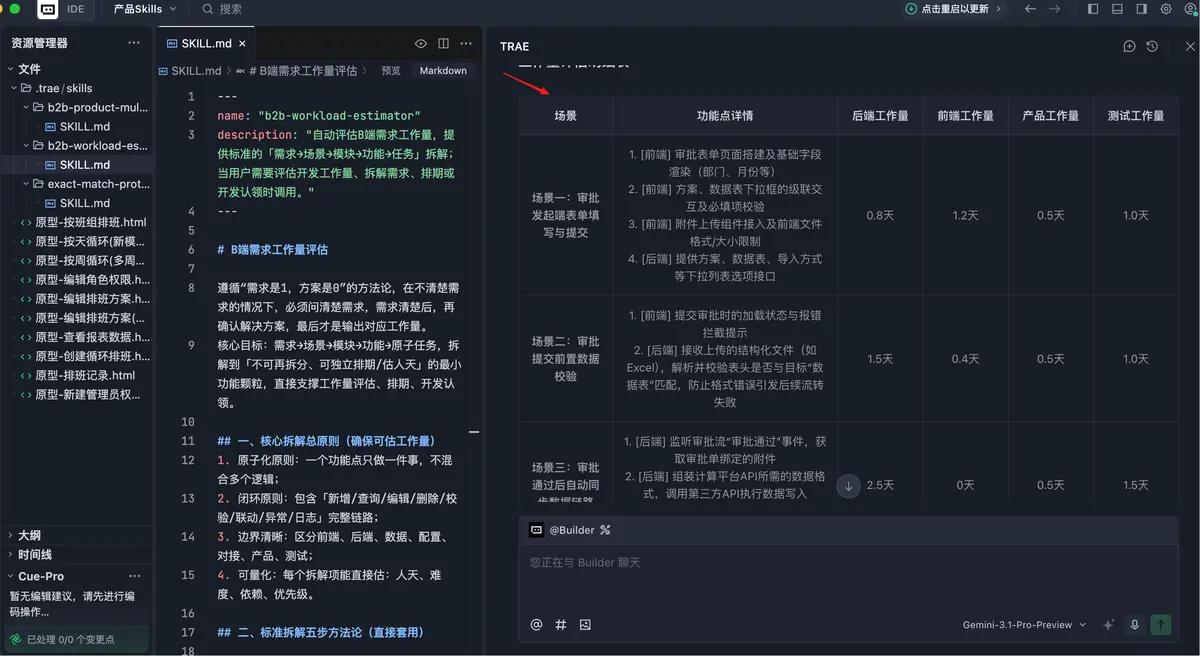Open settings gear in top bar
This screenshot has height=656, width=1200.
[1165, 9]
